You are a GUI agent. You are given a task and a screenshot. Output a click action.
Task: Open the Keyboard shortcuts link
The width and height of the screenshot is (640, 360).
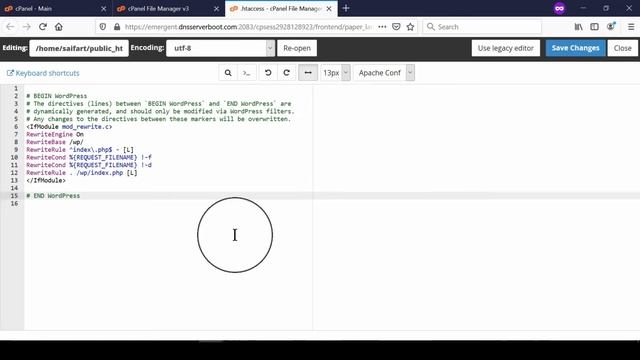43,73
